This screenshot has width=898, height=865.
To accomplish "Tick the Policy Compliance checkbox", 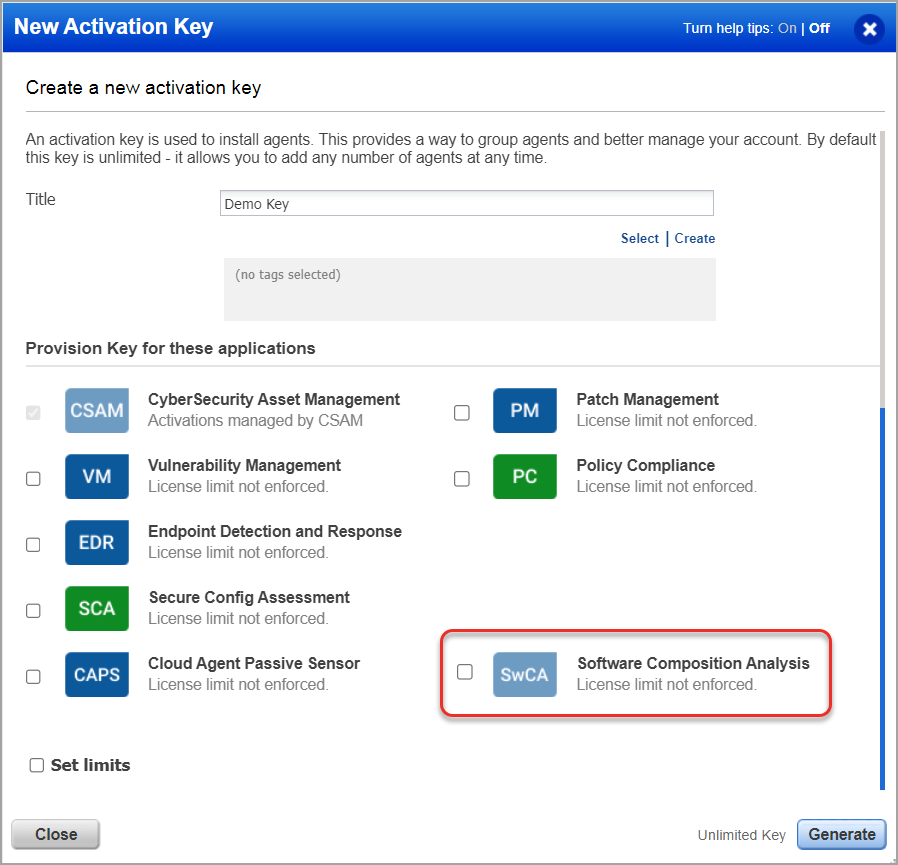I will pyautogui.click(x=462, y=478).
